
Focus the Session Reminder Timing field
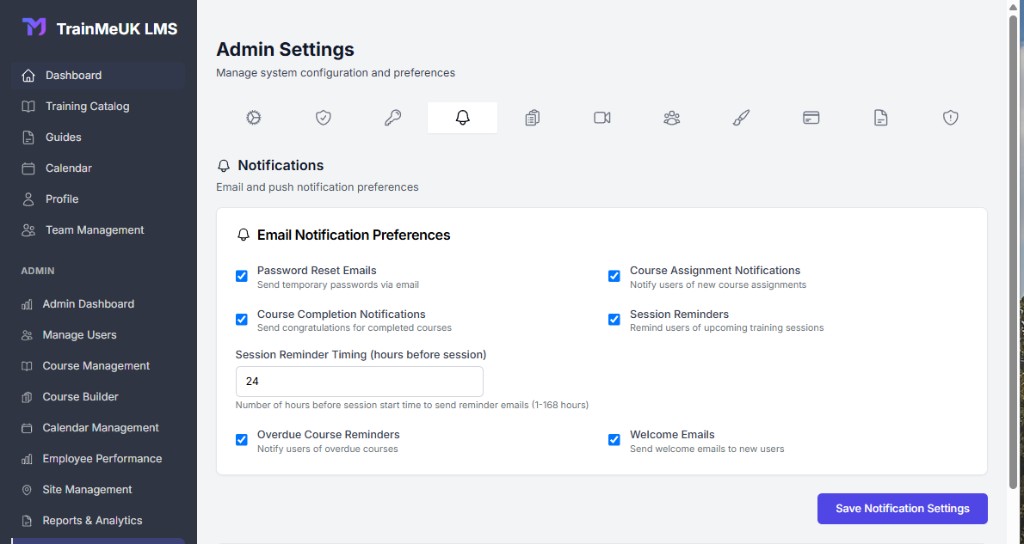tap(359, 381)
